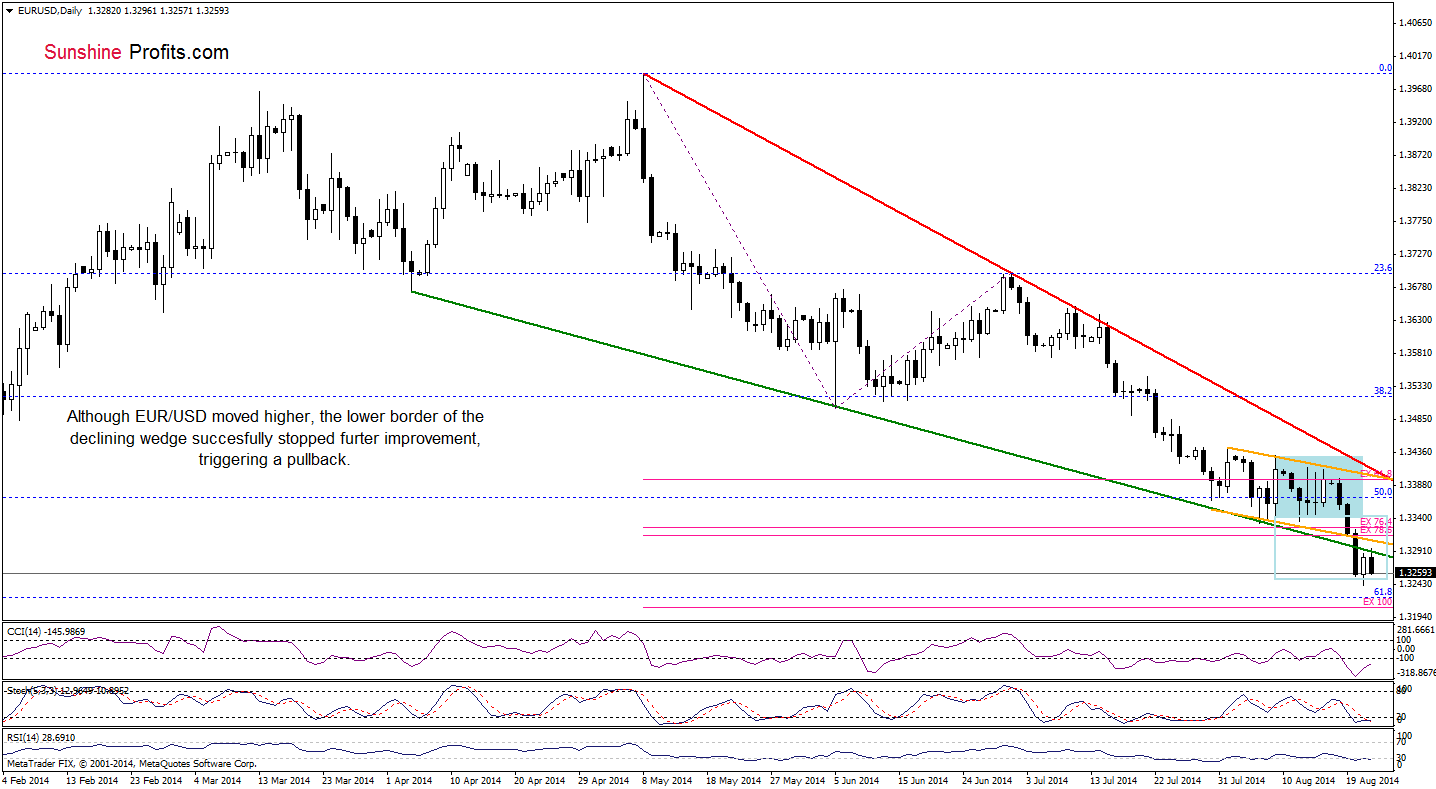Click the 1.39680 price axis label
The image size is (1436, 789).
click(1415, 89)
